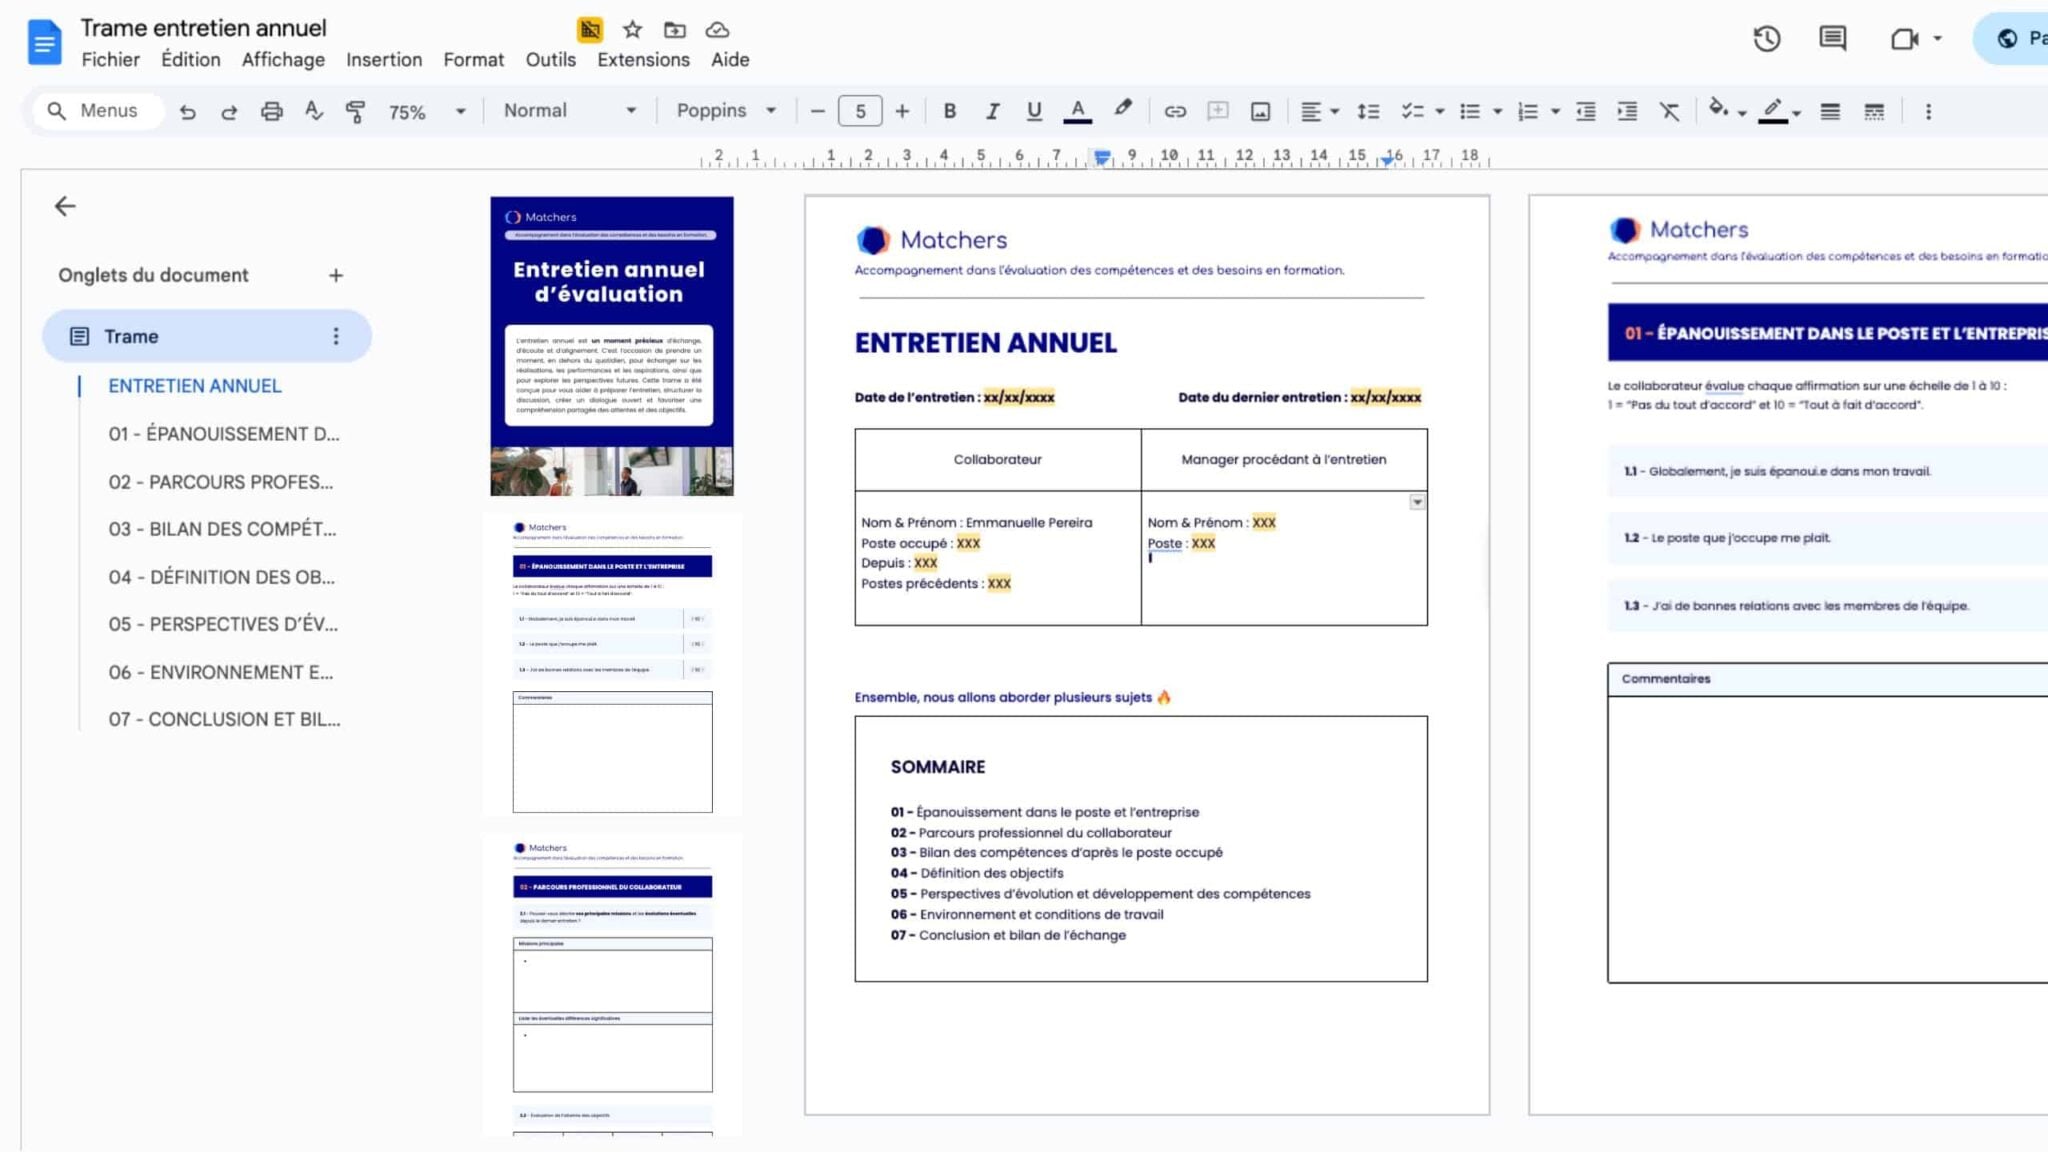The image size is (2048, 1152).
Task: Toggle Italic formatting
Action: (992, 111)
